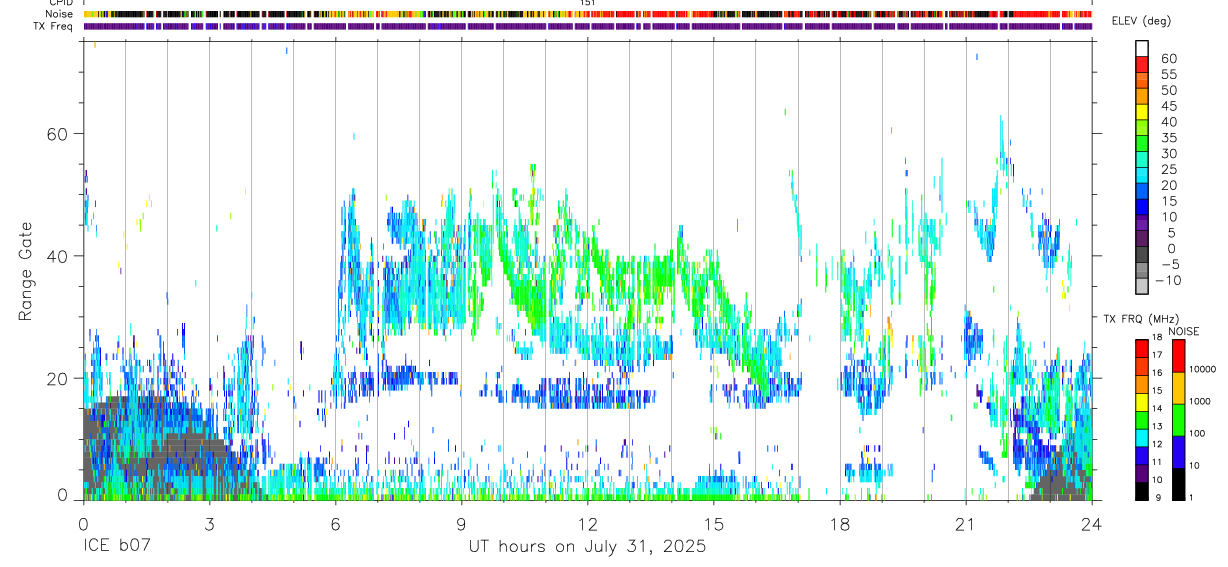Click the '151' CPID value at top
Image resolution: width=1228 pixels, height=567 pixels.
pos(588,3)
